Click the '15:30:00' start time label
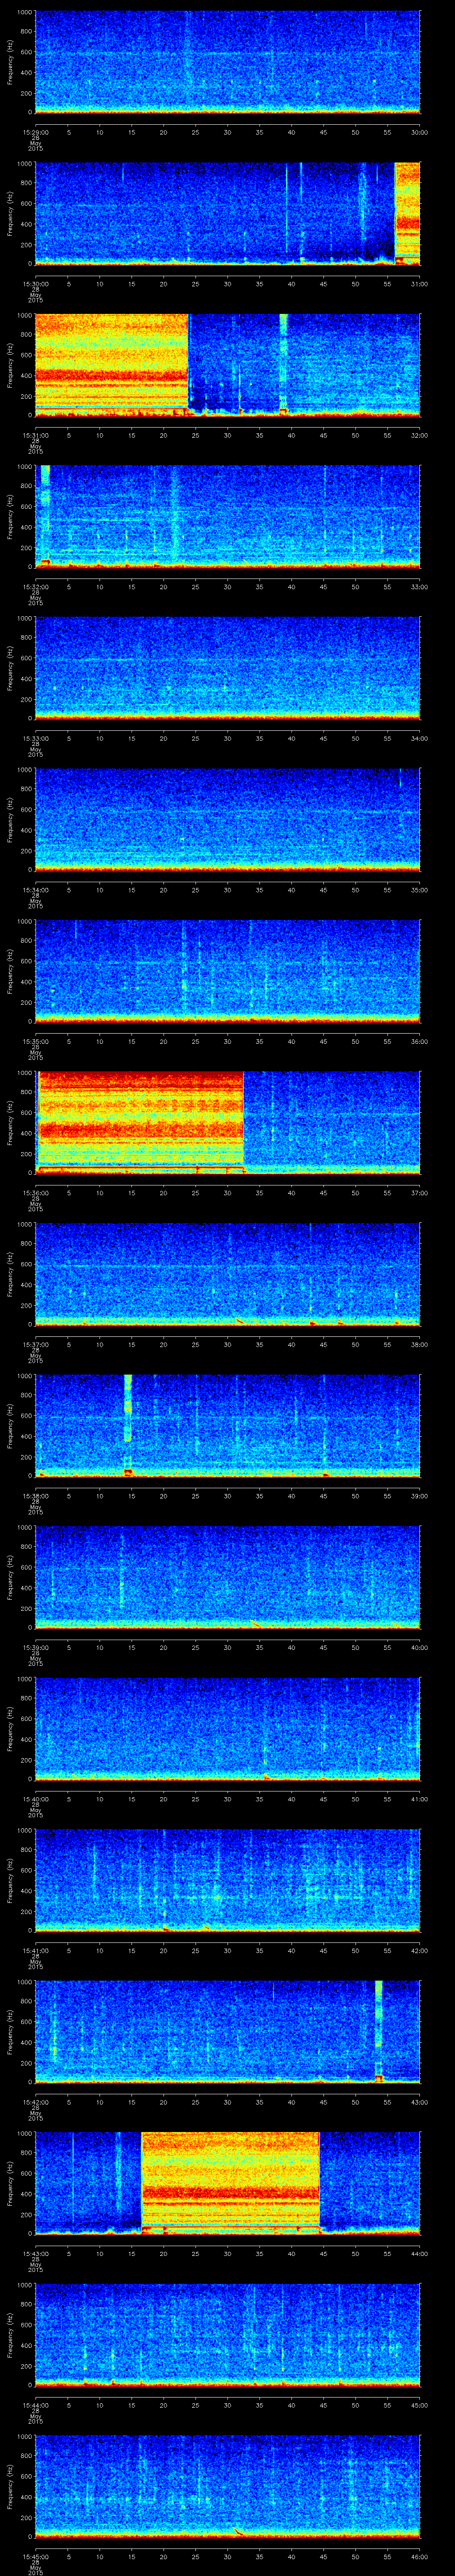455x2576 pixels. point(35,284)
